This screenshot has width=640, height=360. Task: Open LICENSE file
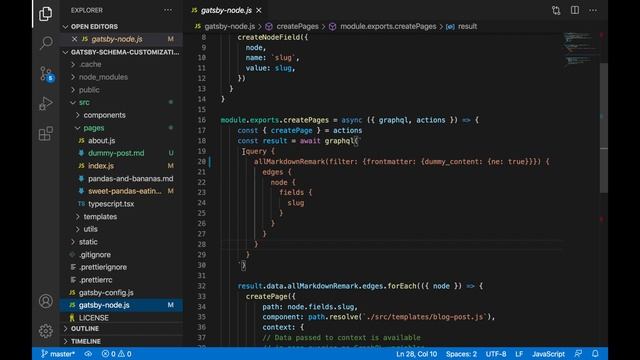[x=121, y=318]
